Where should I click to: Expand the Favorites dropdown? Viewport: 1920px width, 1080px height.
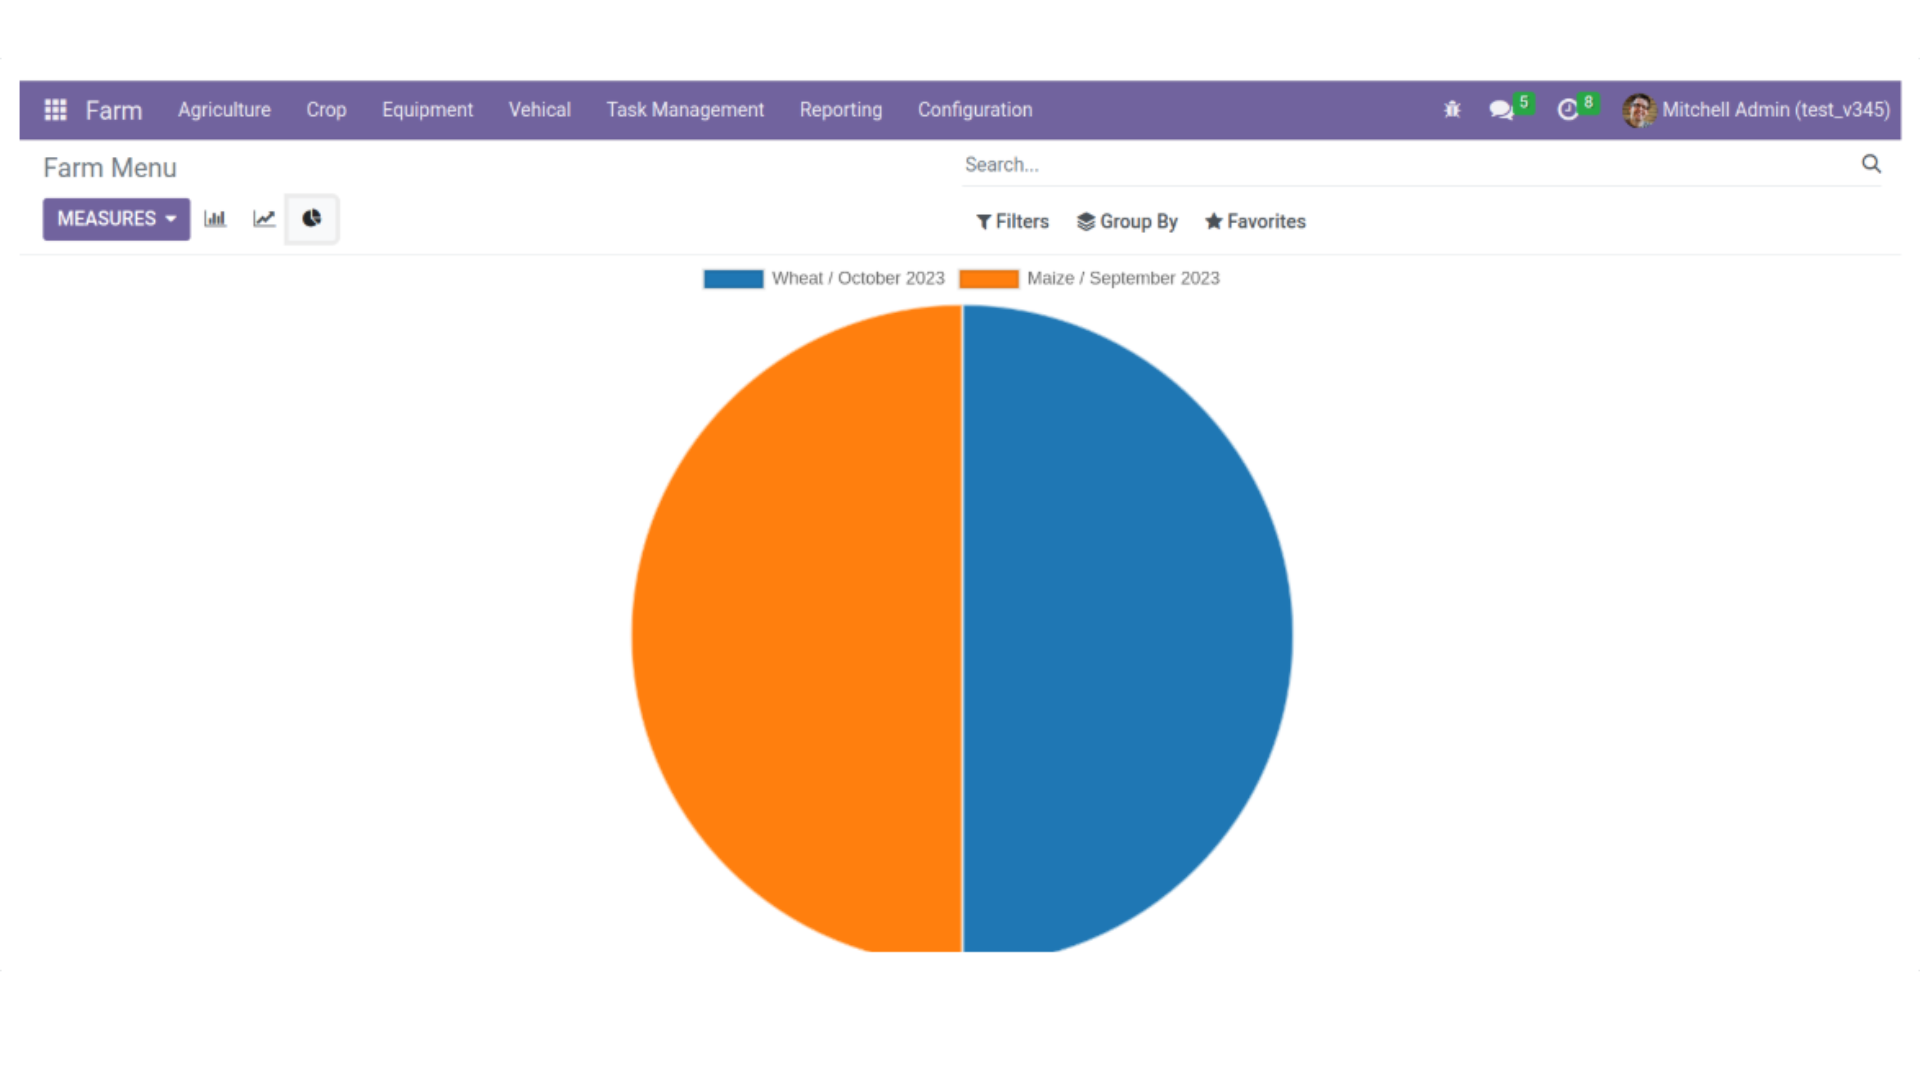pos(1255,222)
